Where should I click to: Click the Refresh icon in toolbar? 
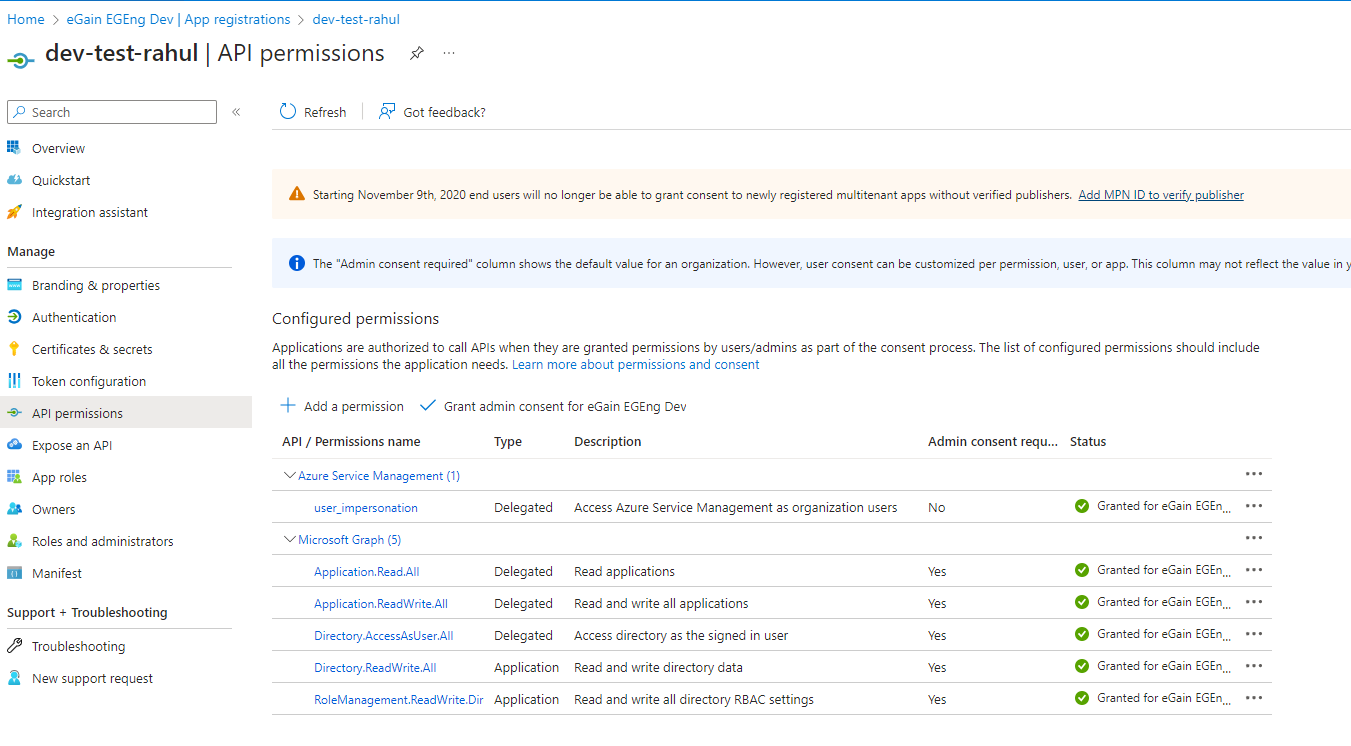click(288, 112)
